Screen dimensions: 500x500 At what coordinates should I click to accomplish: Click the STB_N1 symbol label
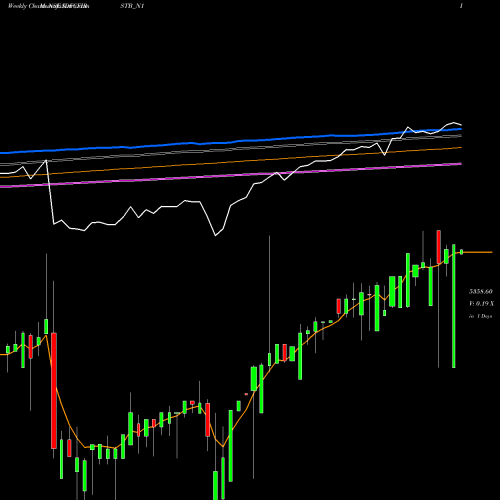point(132,6)
